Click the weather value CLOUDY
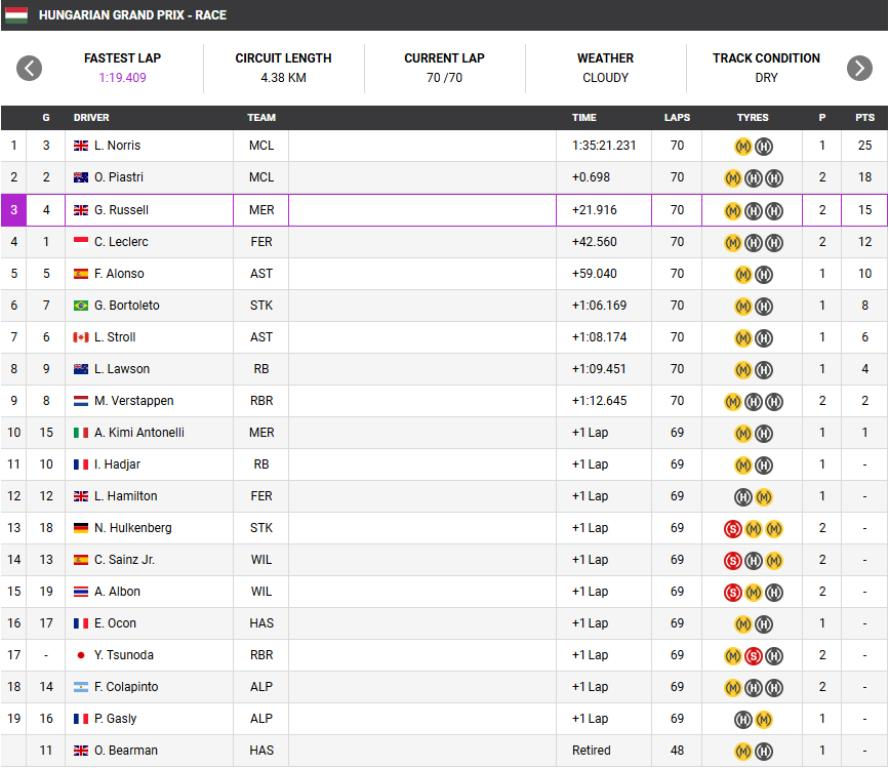The height and width of the screenshot is (768, 889). tap(606, 78)
